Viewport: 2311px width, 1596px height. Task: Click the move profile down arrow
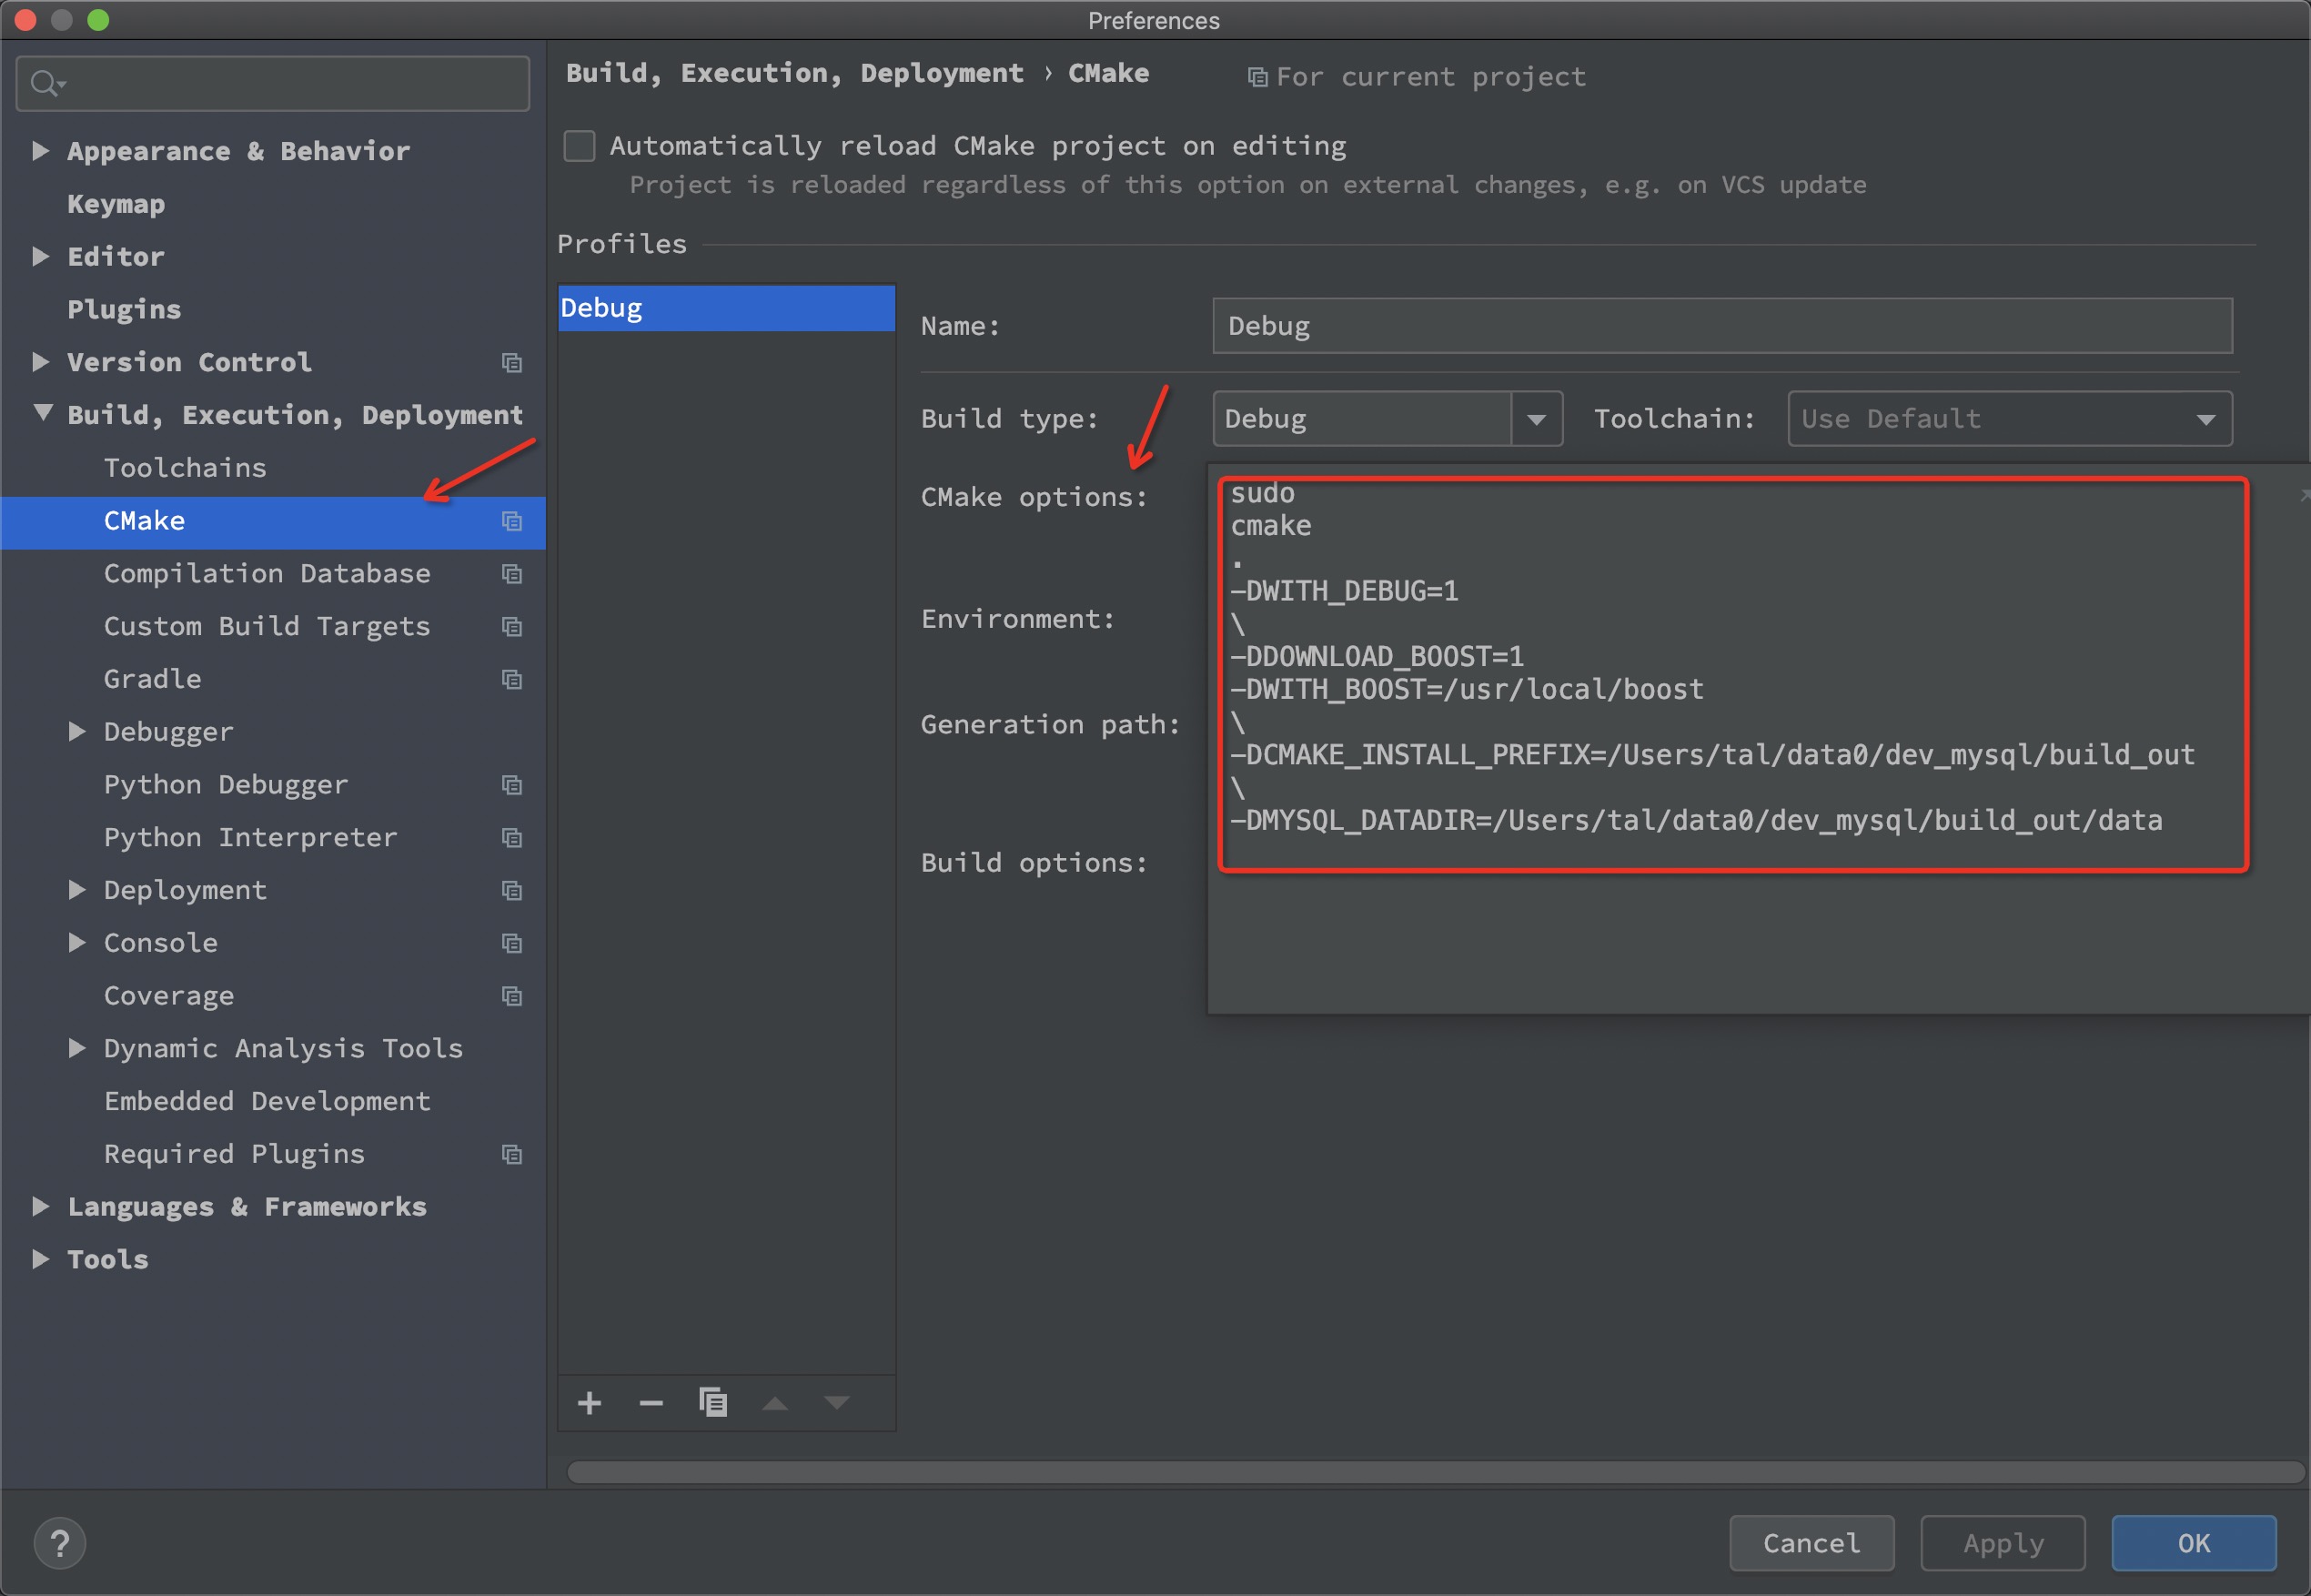[837, 1404]
